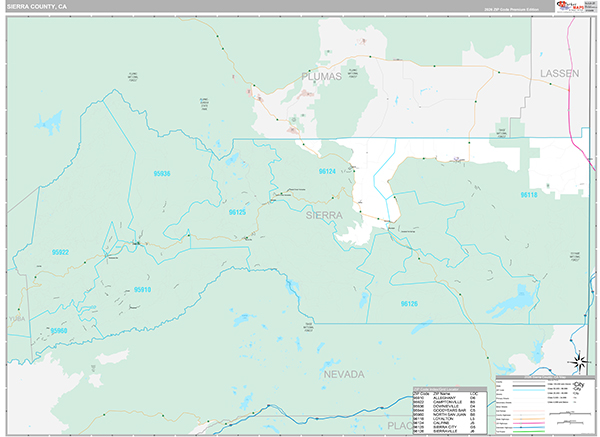Click the blue lake in northwest corner
This screenshot has height=437, width=600.
coord(49,122)
